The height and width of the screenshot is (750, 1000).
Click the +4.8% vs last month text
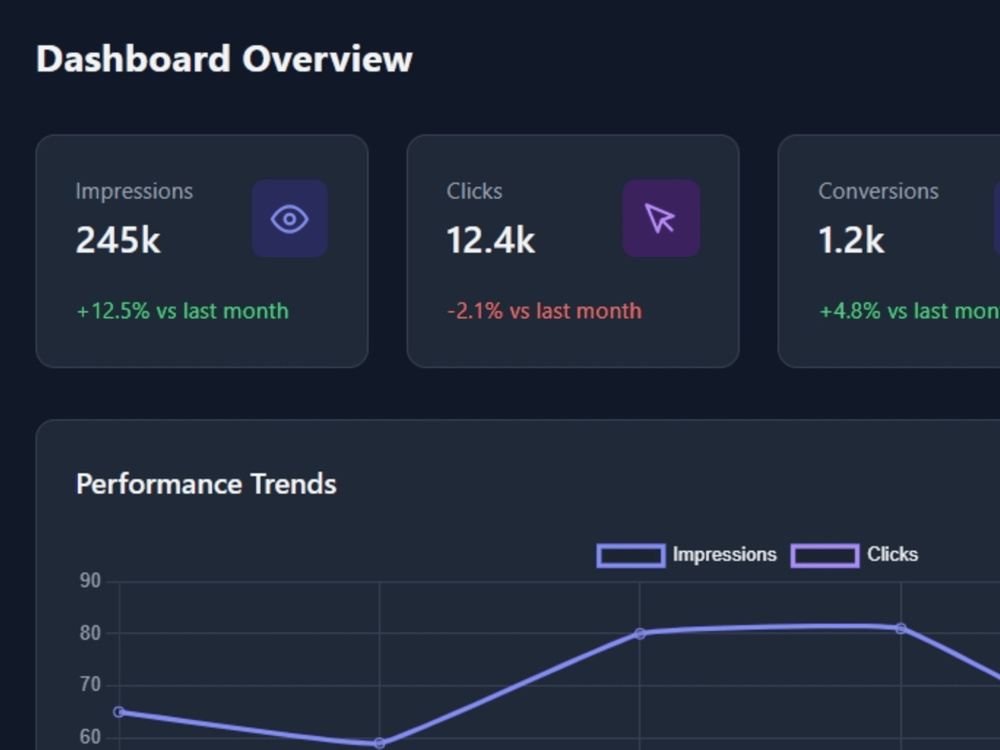909,311
